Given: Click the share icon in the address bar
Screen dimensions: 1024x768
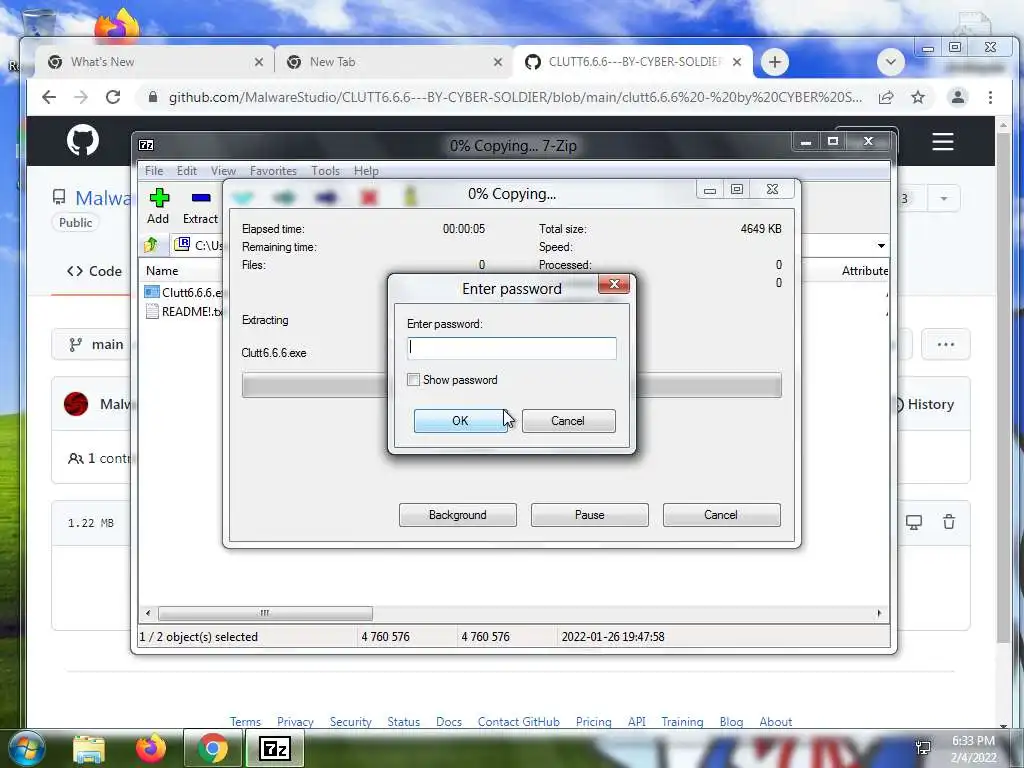Looking at the screenshot, I should tap(886, 97).
